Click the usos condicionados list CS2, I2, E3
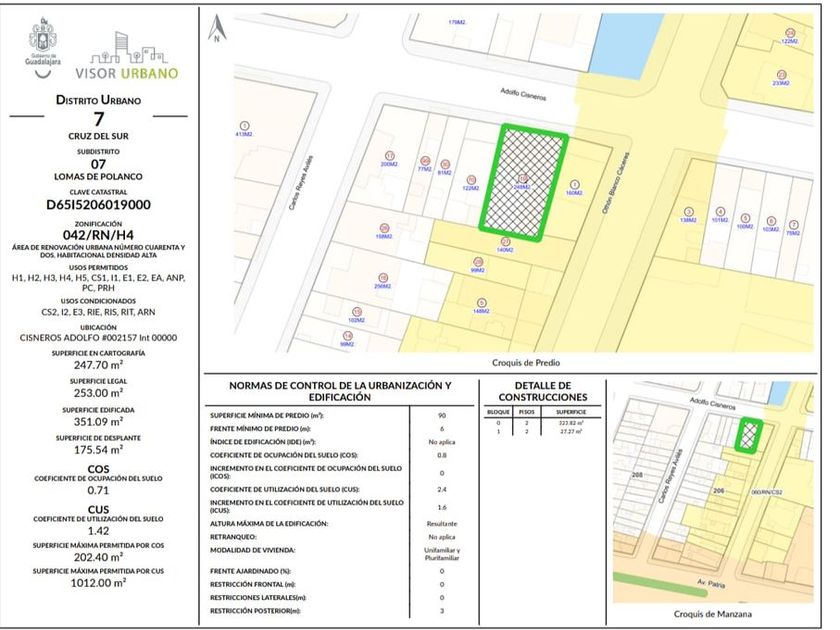840x630 pixels. coord(98,312)
